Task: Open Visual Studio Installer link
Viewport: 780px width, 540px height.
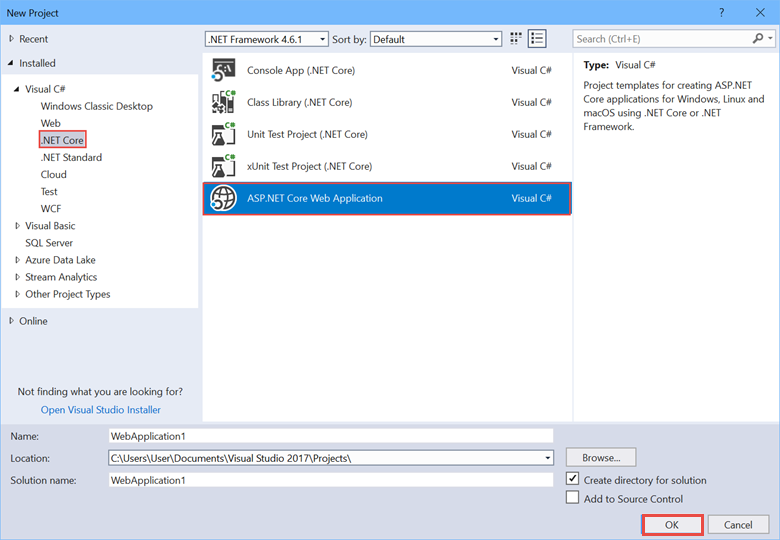Action: click(x=100, y=410)
